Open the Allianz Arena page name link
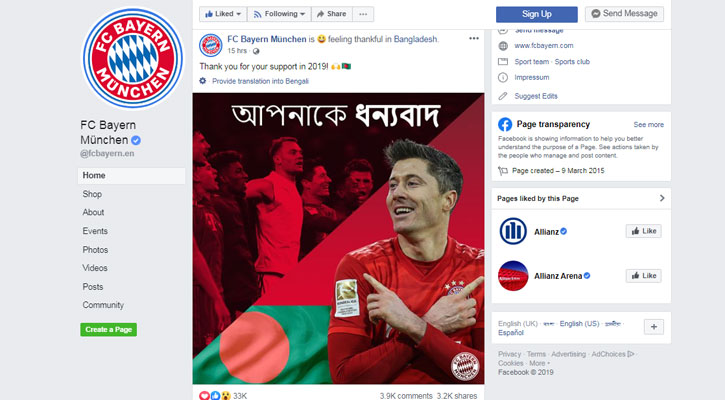This screenshot has height=400, width=725. click(x=558, y=276)
